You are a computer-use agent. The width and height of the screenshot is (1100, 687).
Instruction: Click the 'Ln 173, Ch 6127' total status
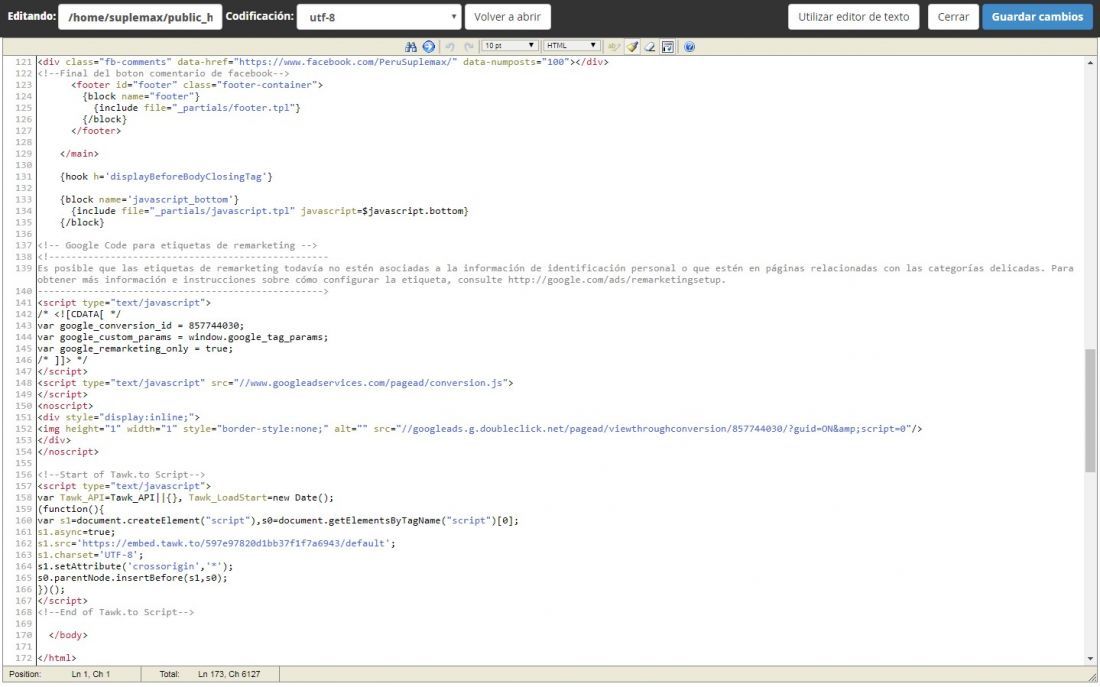tap(229, 674)
